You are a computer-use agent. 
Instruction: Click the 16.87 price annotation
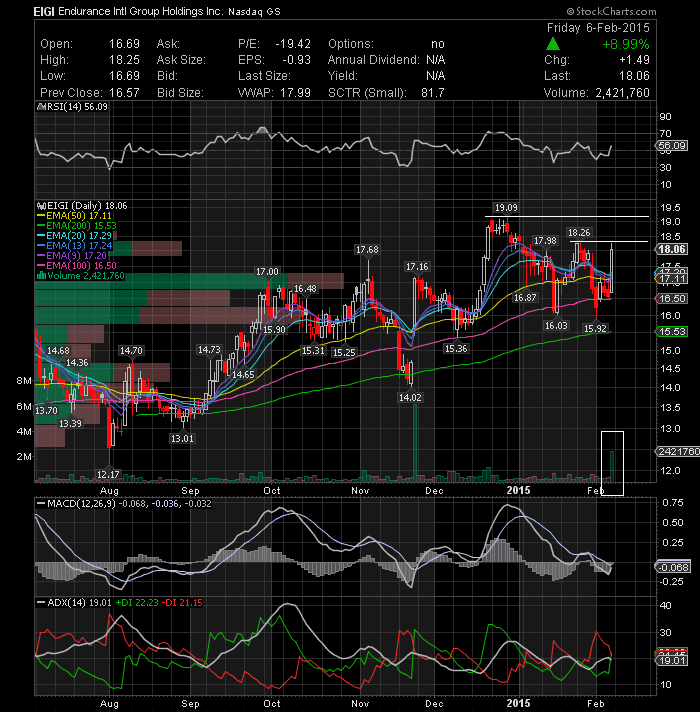tap(525, 298)
